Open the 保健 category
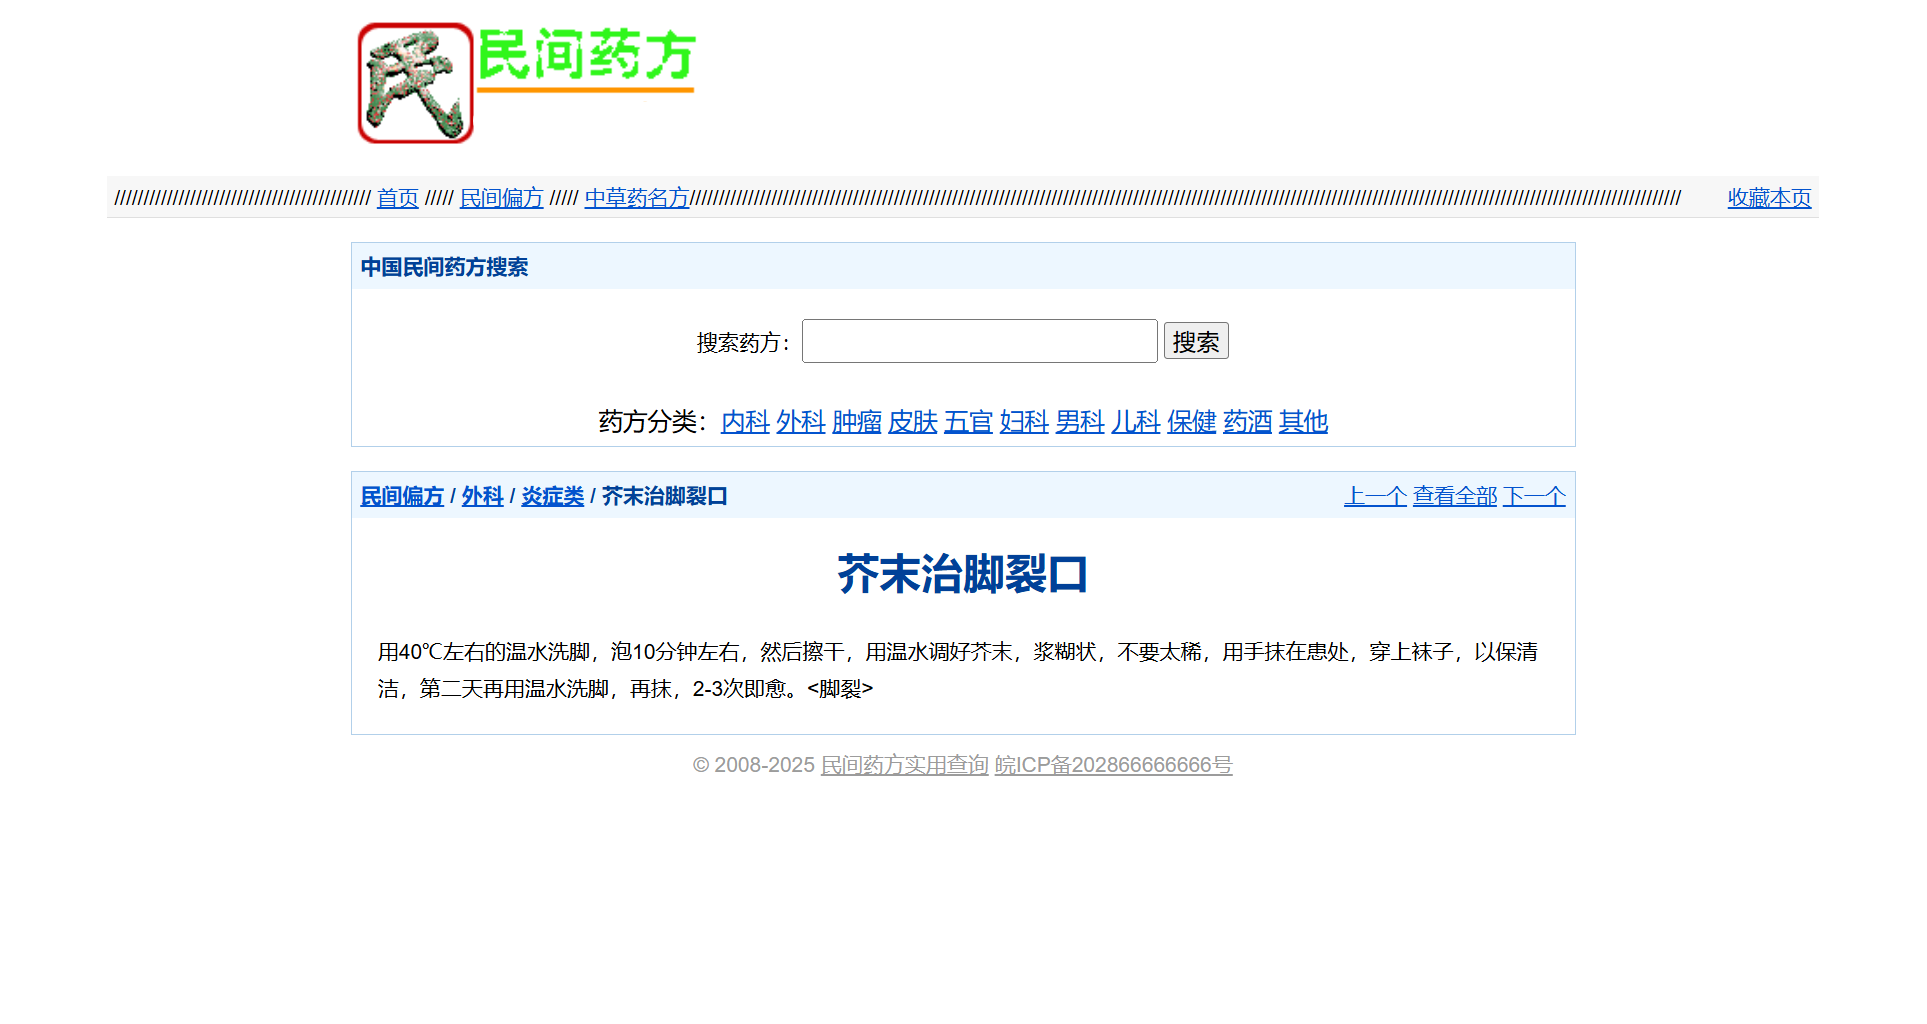The width and height of the screenshot is (1927, 1024). point(1191,422)
